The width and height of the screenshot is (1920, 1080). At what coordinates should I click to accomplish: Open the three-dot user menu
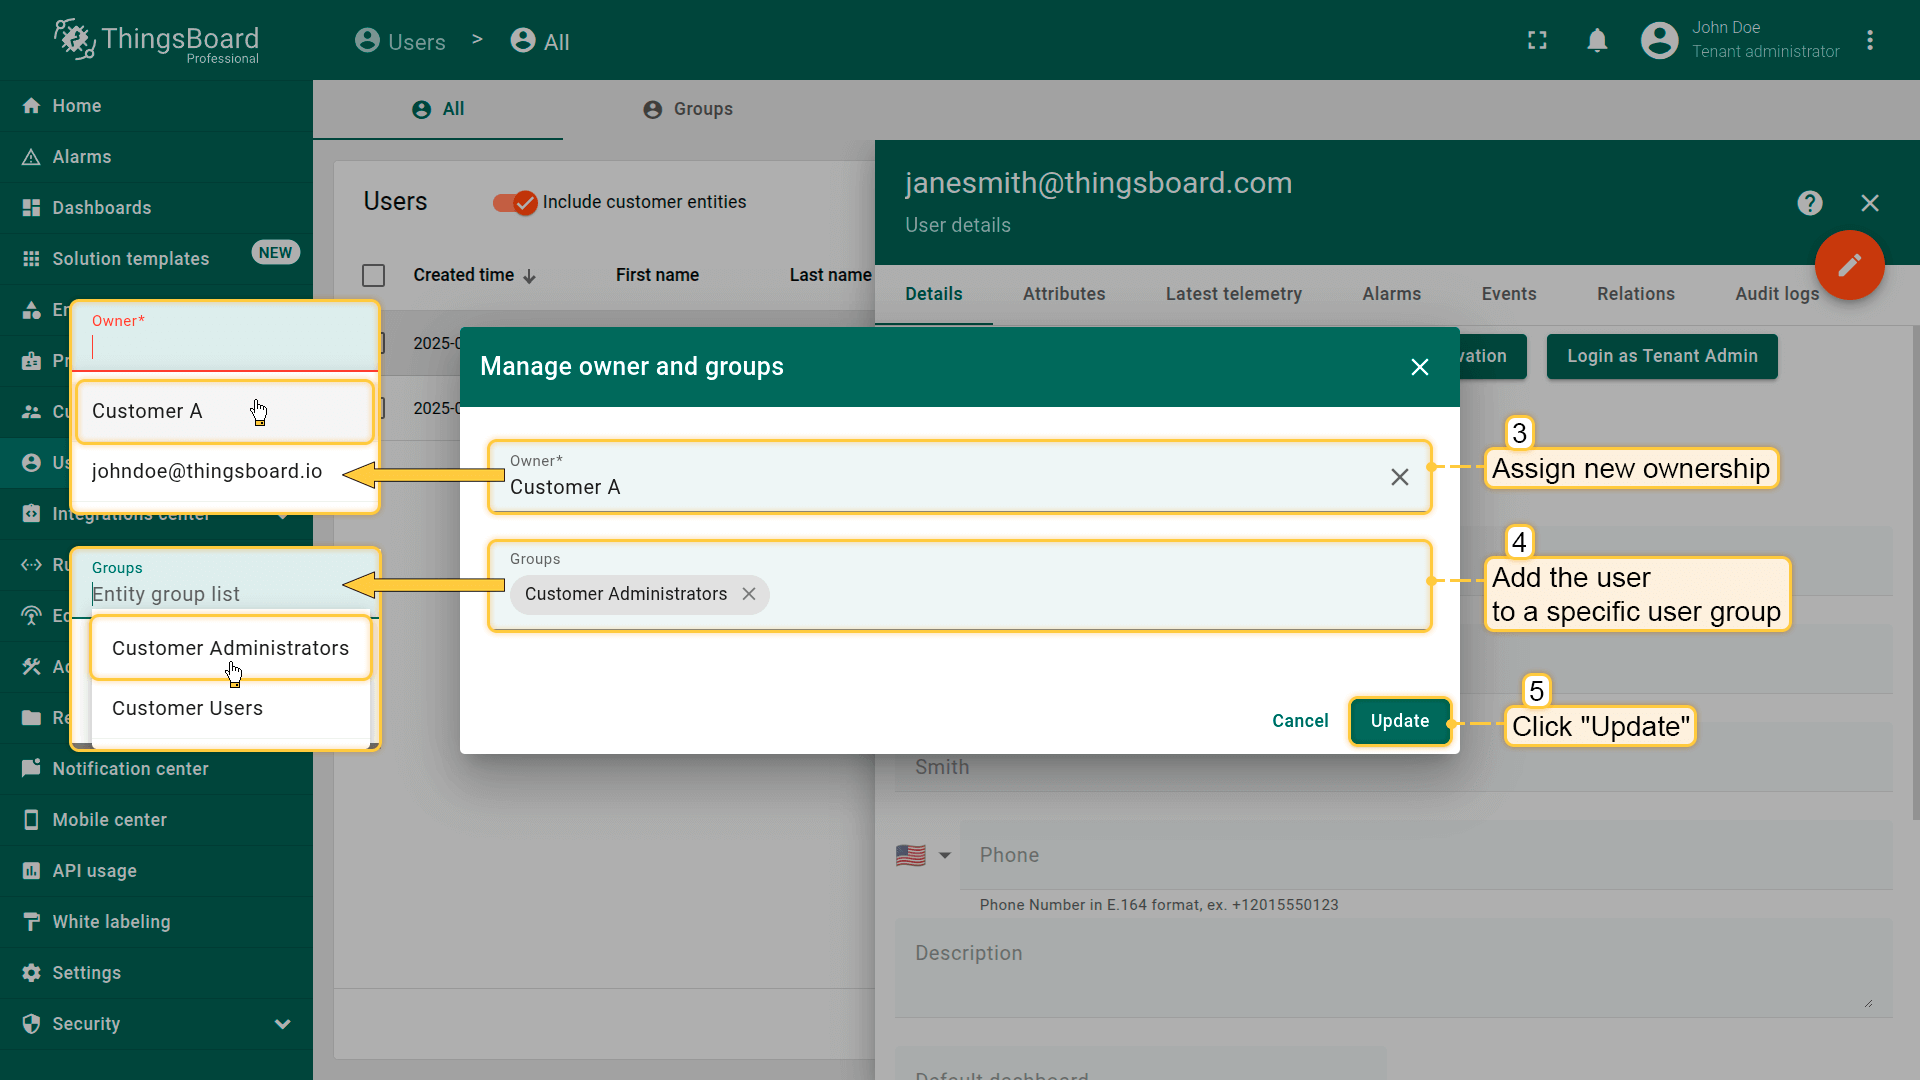point(1869,41)
